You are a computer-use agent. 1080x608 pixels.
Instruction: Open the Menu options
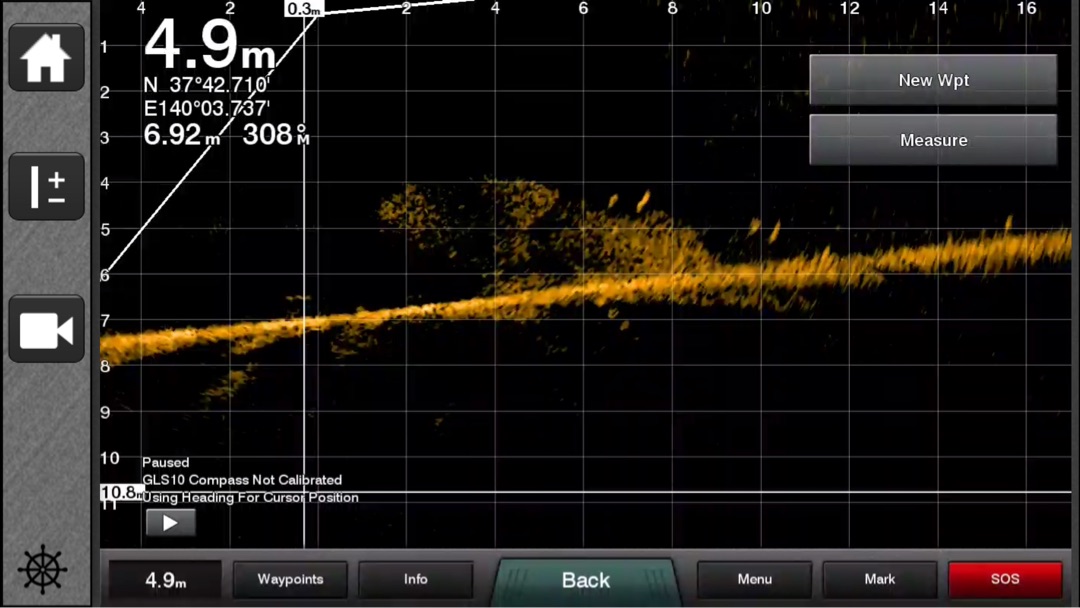754,580
